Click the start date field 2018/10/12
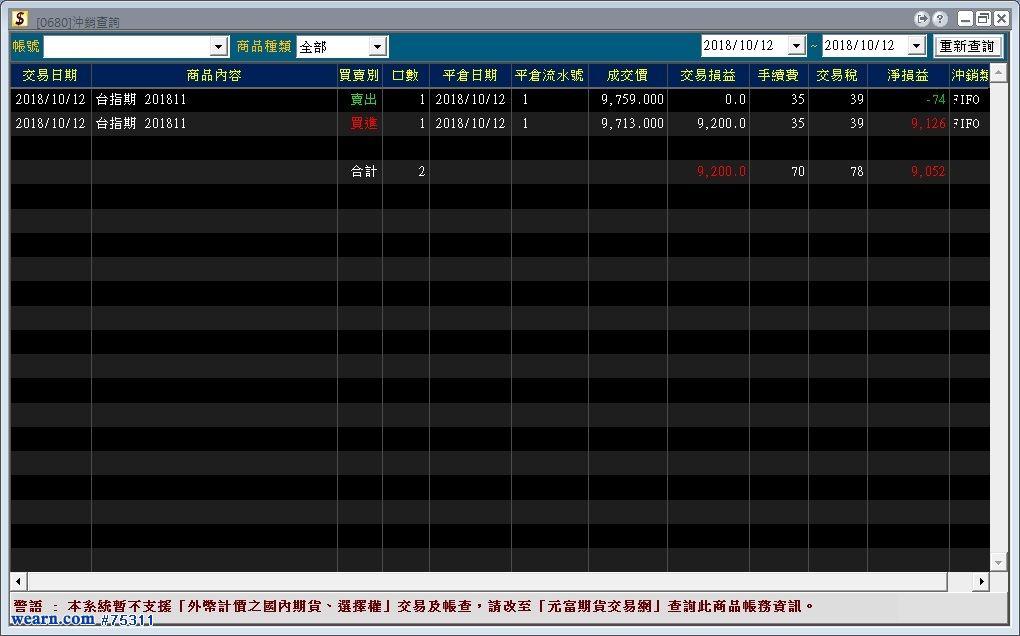Image resolution: width=1020 pixels, height=636 pixels. click(x=744, y=46)
